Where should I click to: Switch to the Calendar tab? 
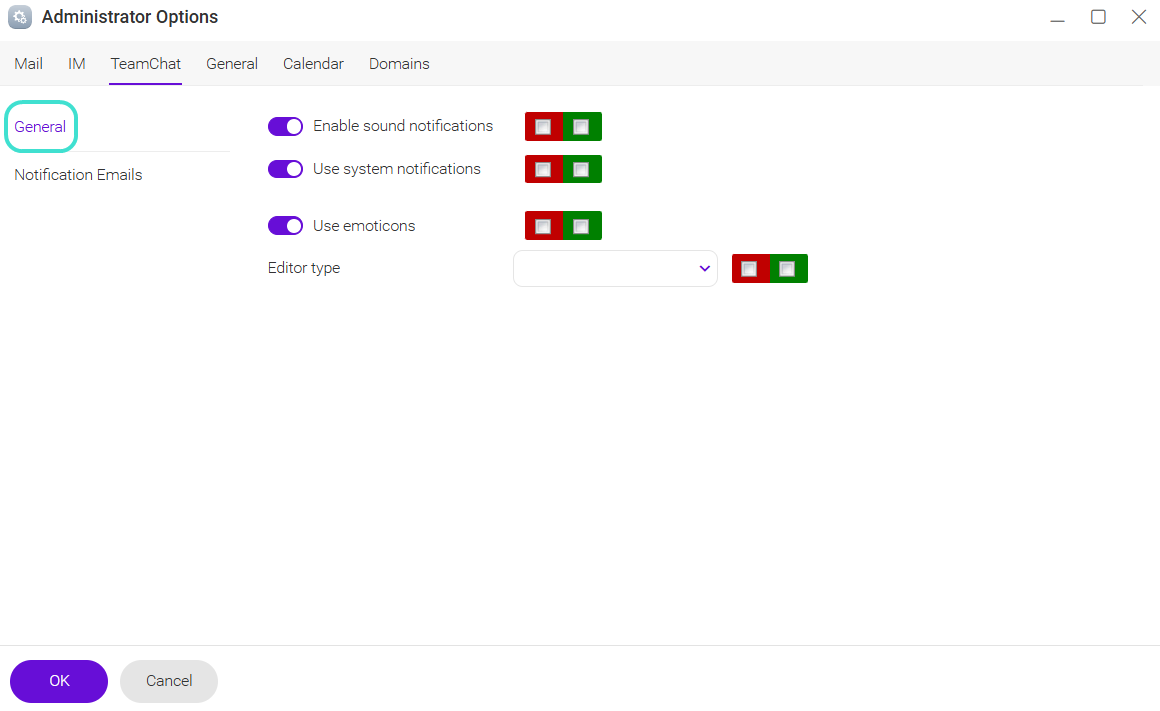pos(313,64)
